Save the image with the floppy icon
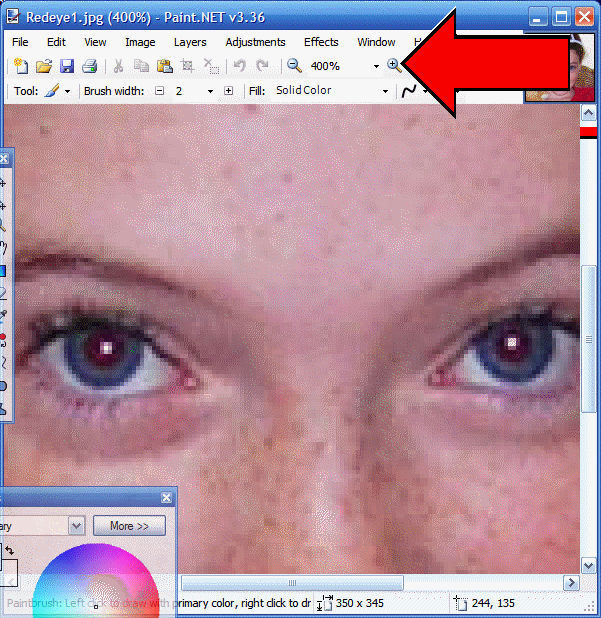This screenshot has height=618, width=601. click(x=66, y=66)
